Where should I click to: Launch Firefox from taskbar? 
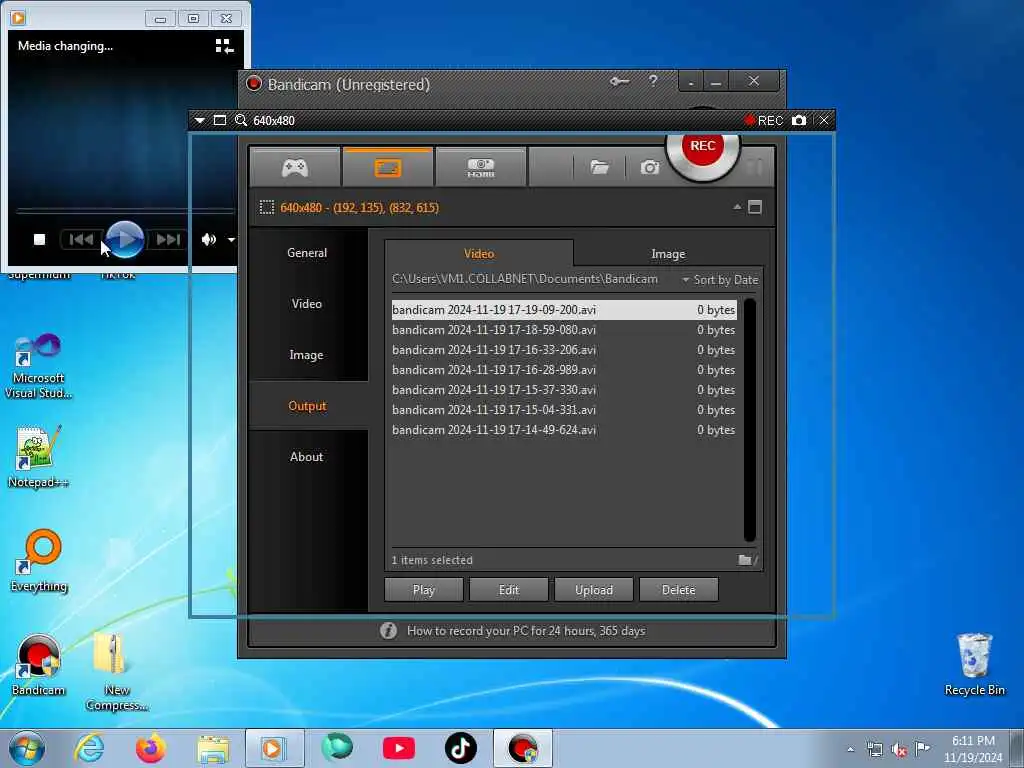[x=150, y=748]
